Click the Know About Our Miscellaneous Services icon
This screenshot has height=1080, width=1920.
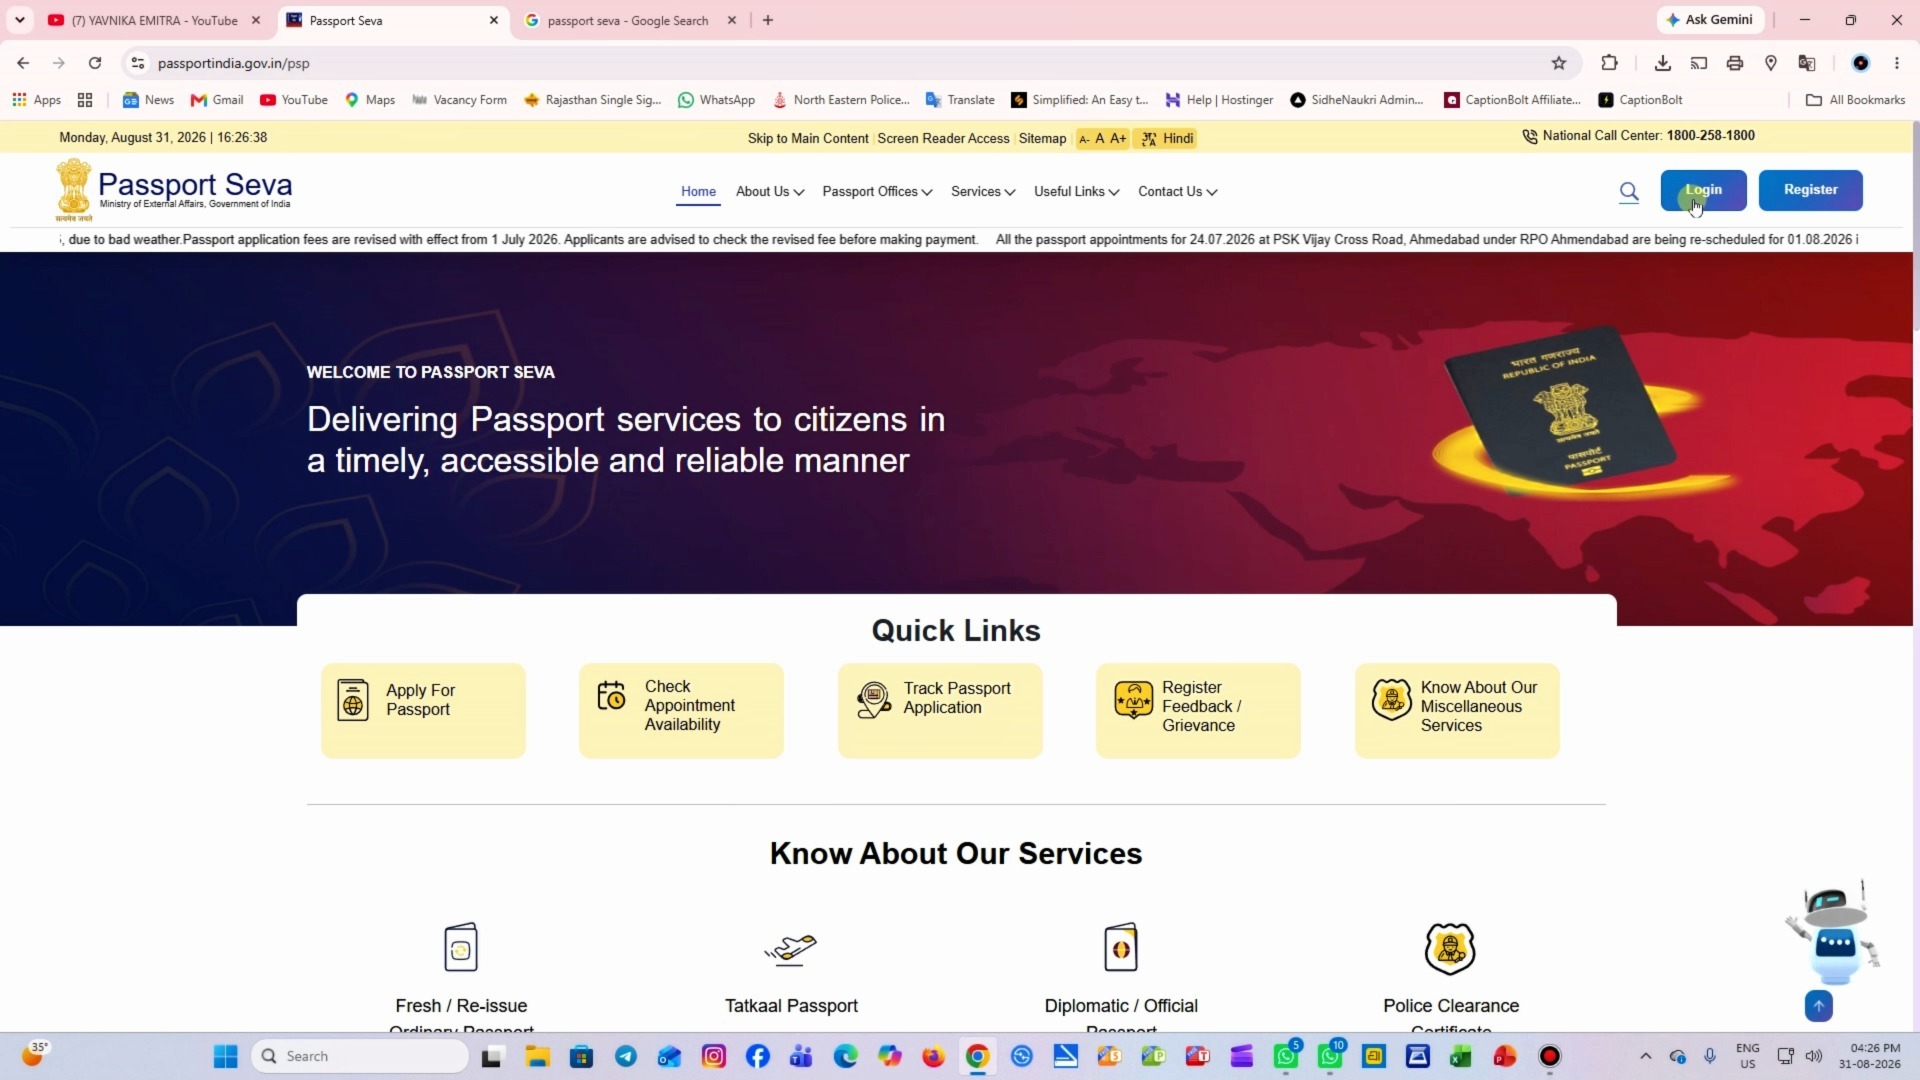1392,700
